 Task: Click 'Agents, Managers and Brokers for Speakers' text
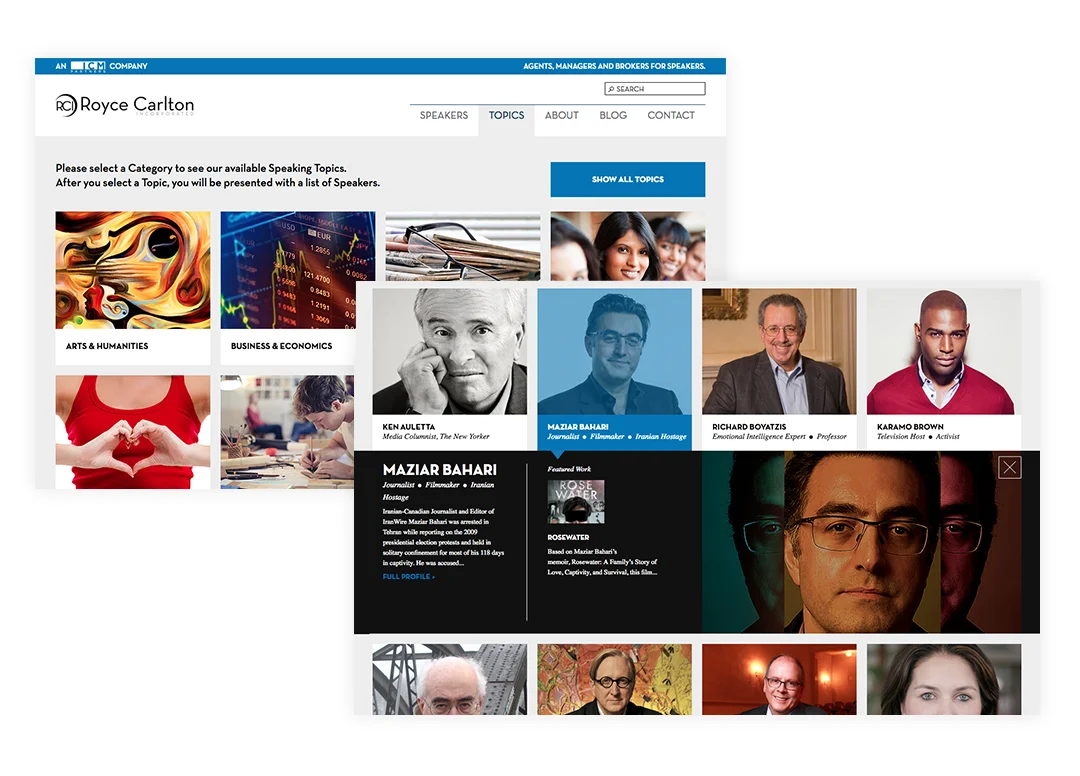tap(614, 66)
